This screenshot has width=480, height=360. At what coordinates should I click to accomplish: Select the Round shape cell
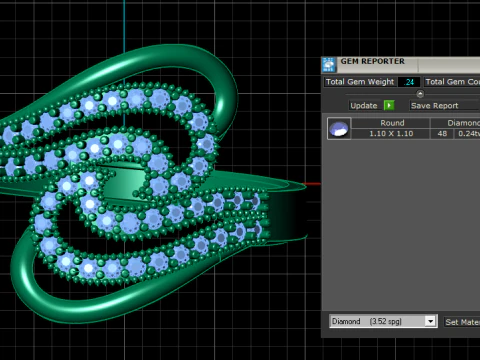(391, 123)
